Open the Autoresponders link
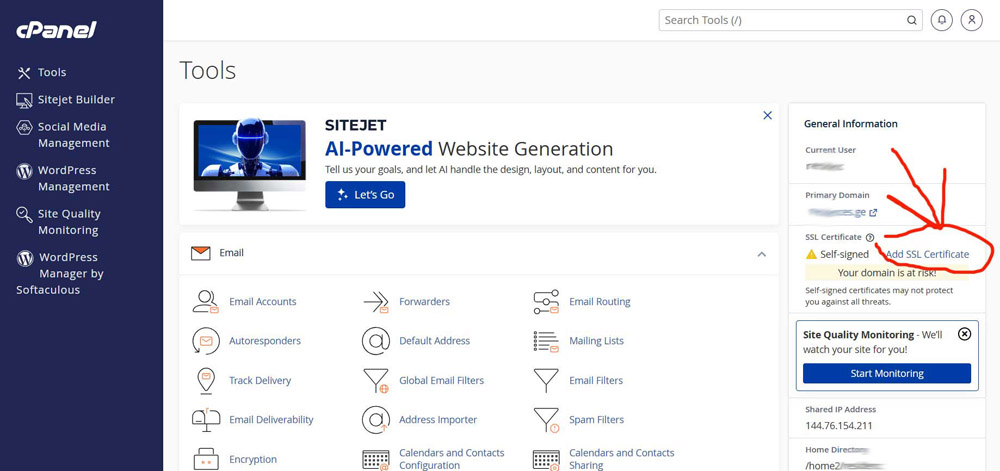 [x=265, y=341]
